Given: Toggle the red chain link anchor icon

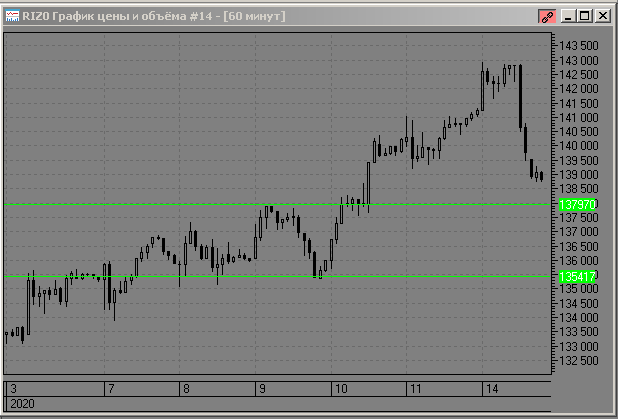Looking at the screenshot, I should (x=547, y=17).
